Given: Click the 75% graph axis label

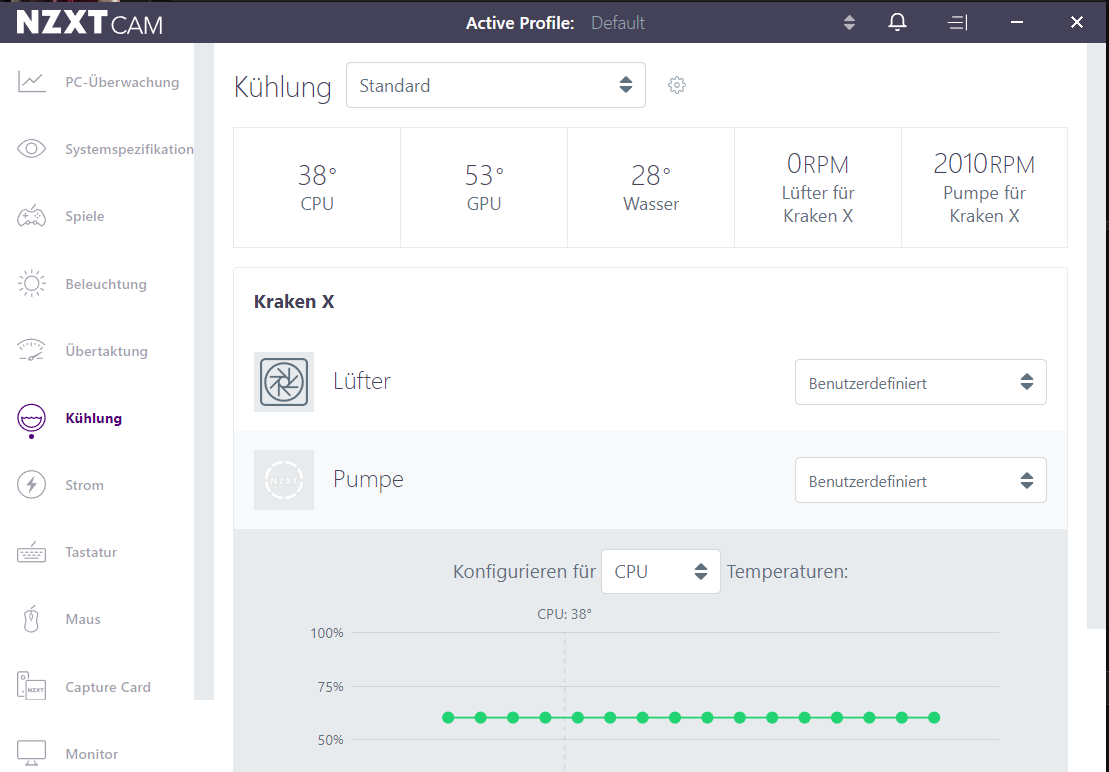Looking at the screenshot, I should (x=330, y=686).
